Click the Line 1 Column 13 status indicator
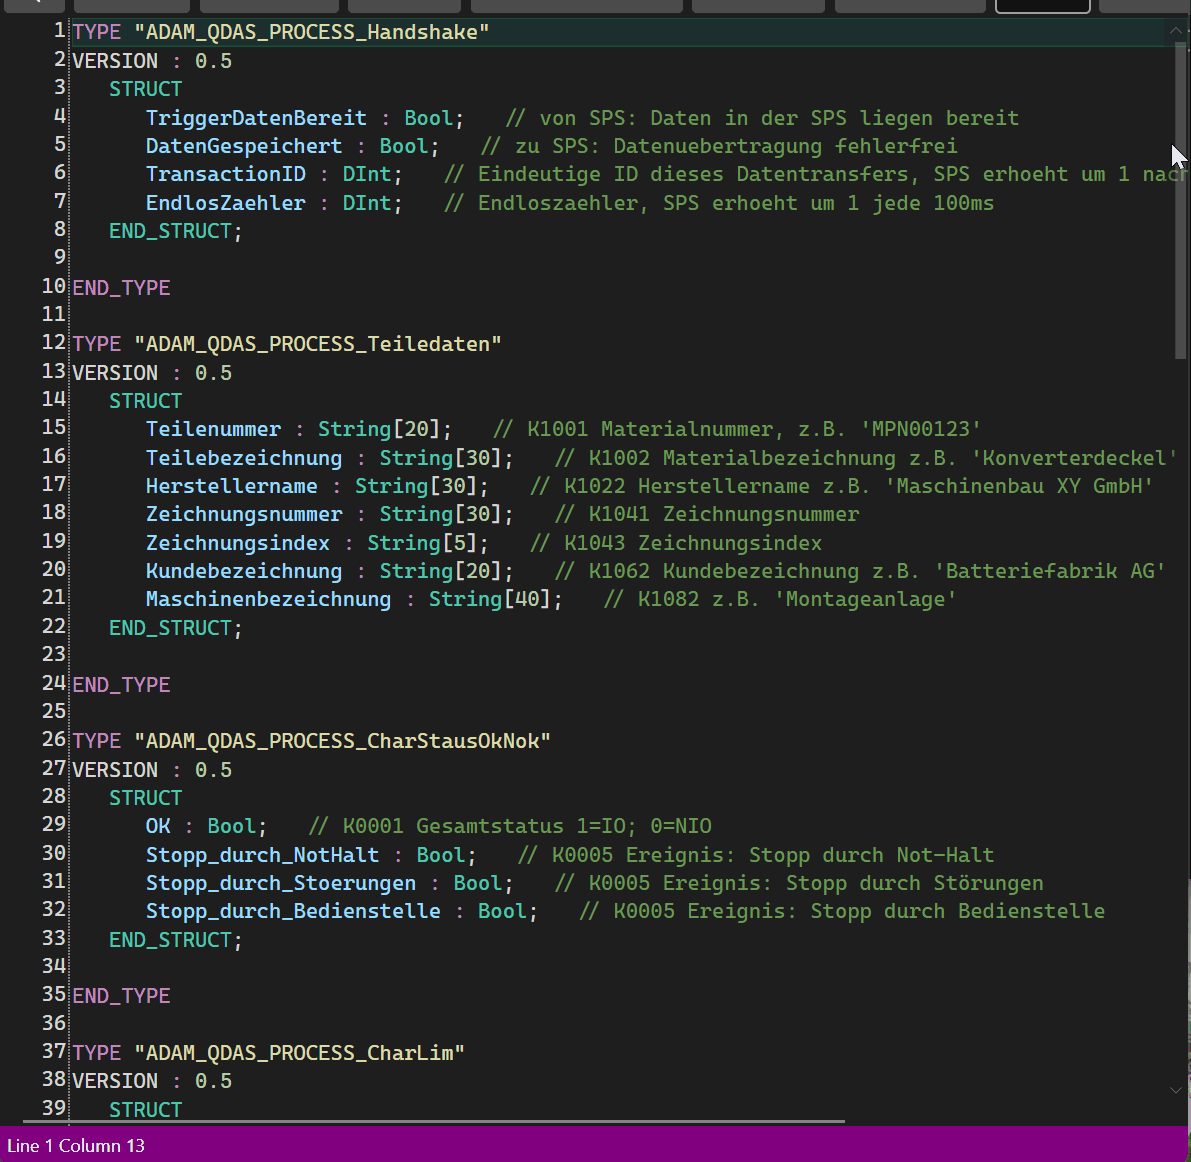Viewport: 1191px width, 1162px height. pos(76,1146)
